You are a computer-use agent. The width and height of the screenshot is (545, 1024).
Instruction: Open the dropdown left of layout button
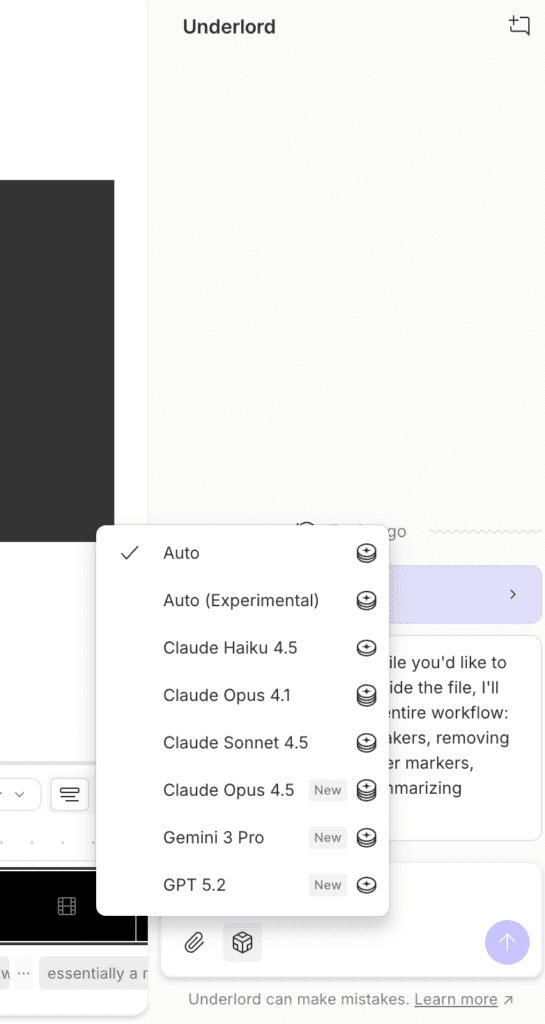click(20, 795)
